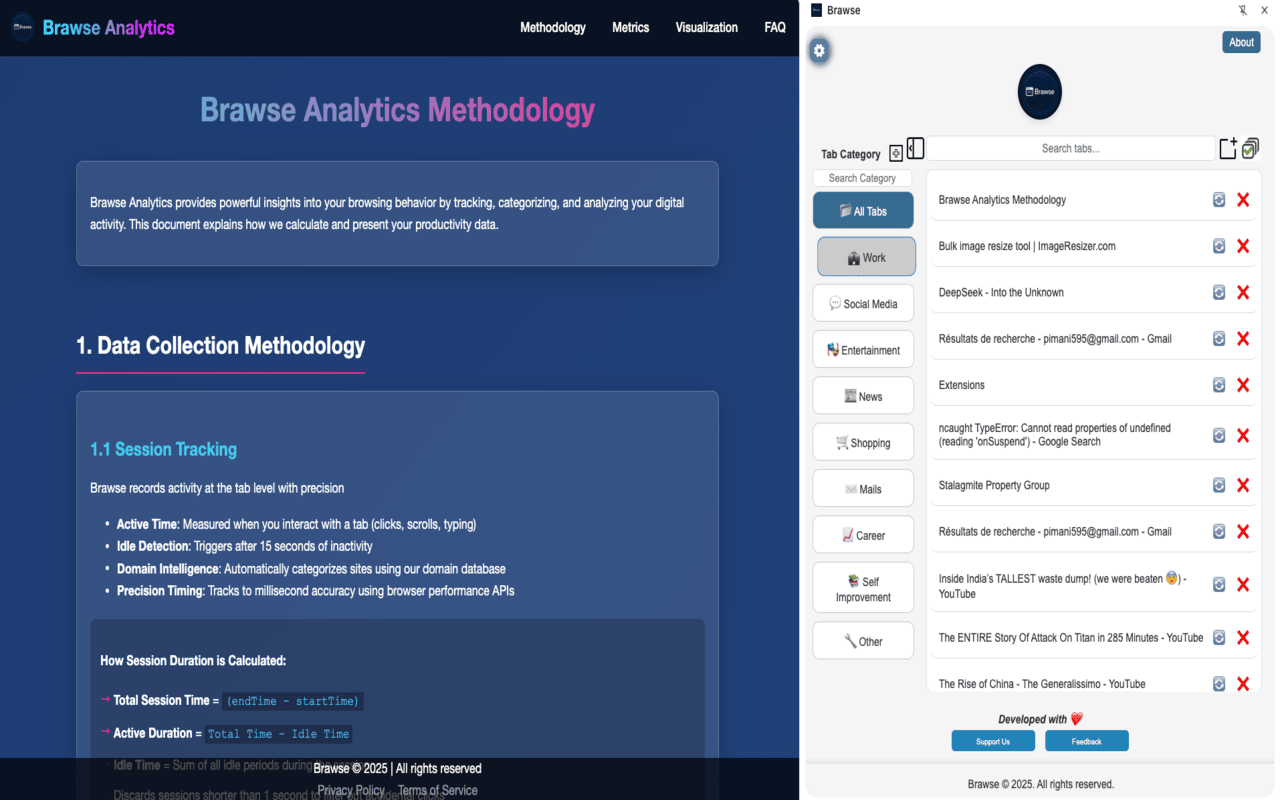Reload the Attack On Titan YouTube tab
The image size is (1280, 800).
point(1219,638)
